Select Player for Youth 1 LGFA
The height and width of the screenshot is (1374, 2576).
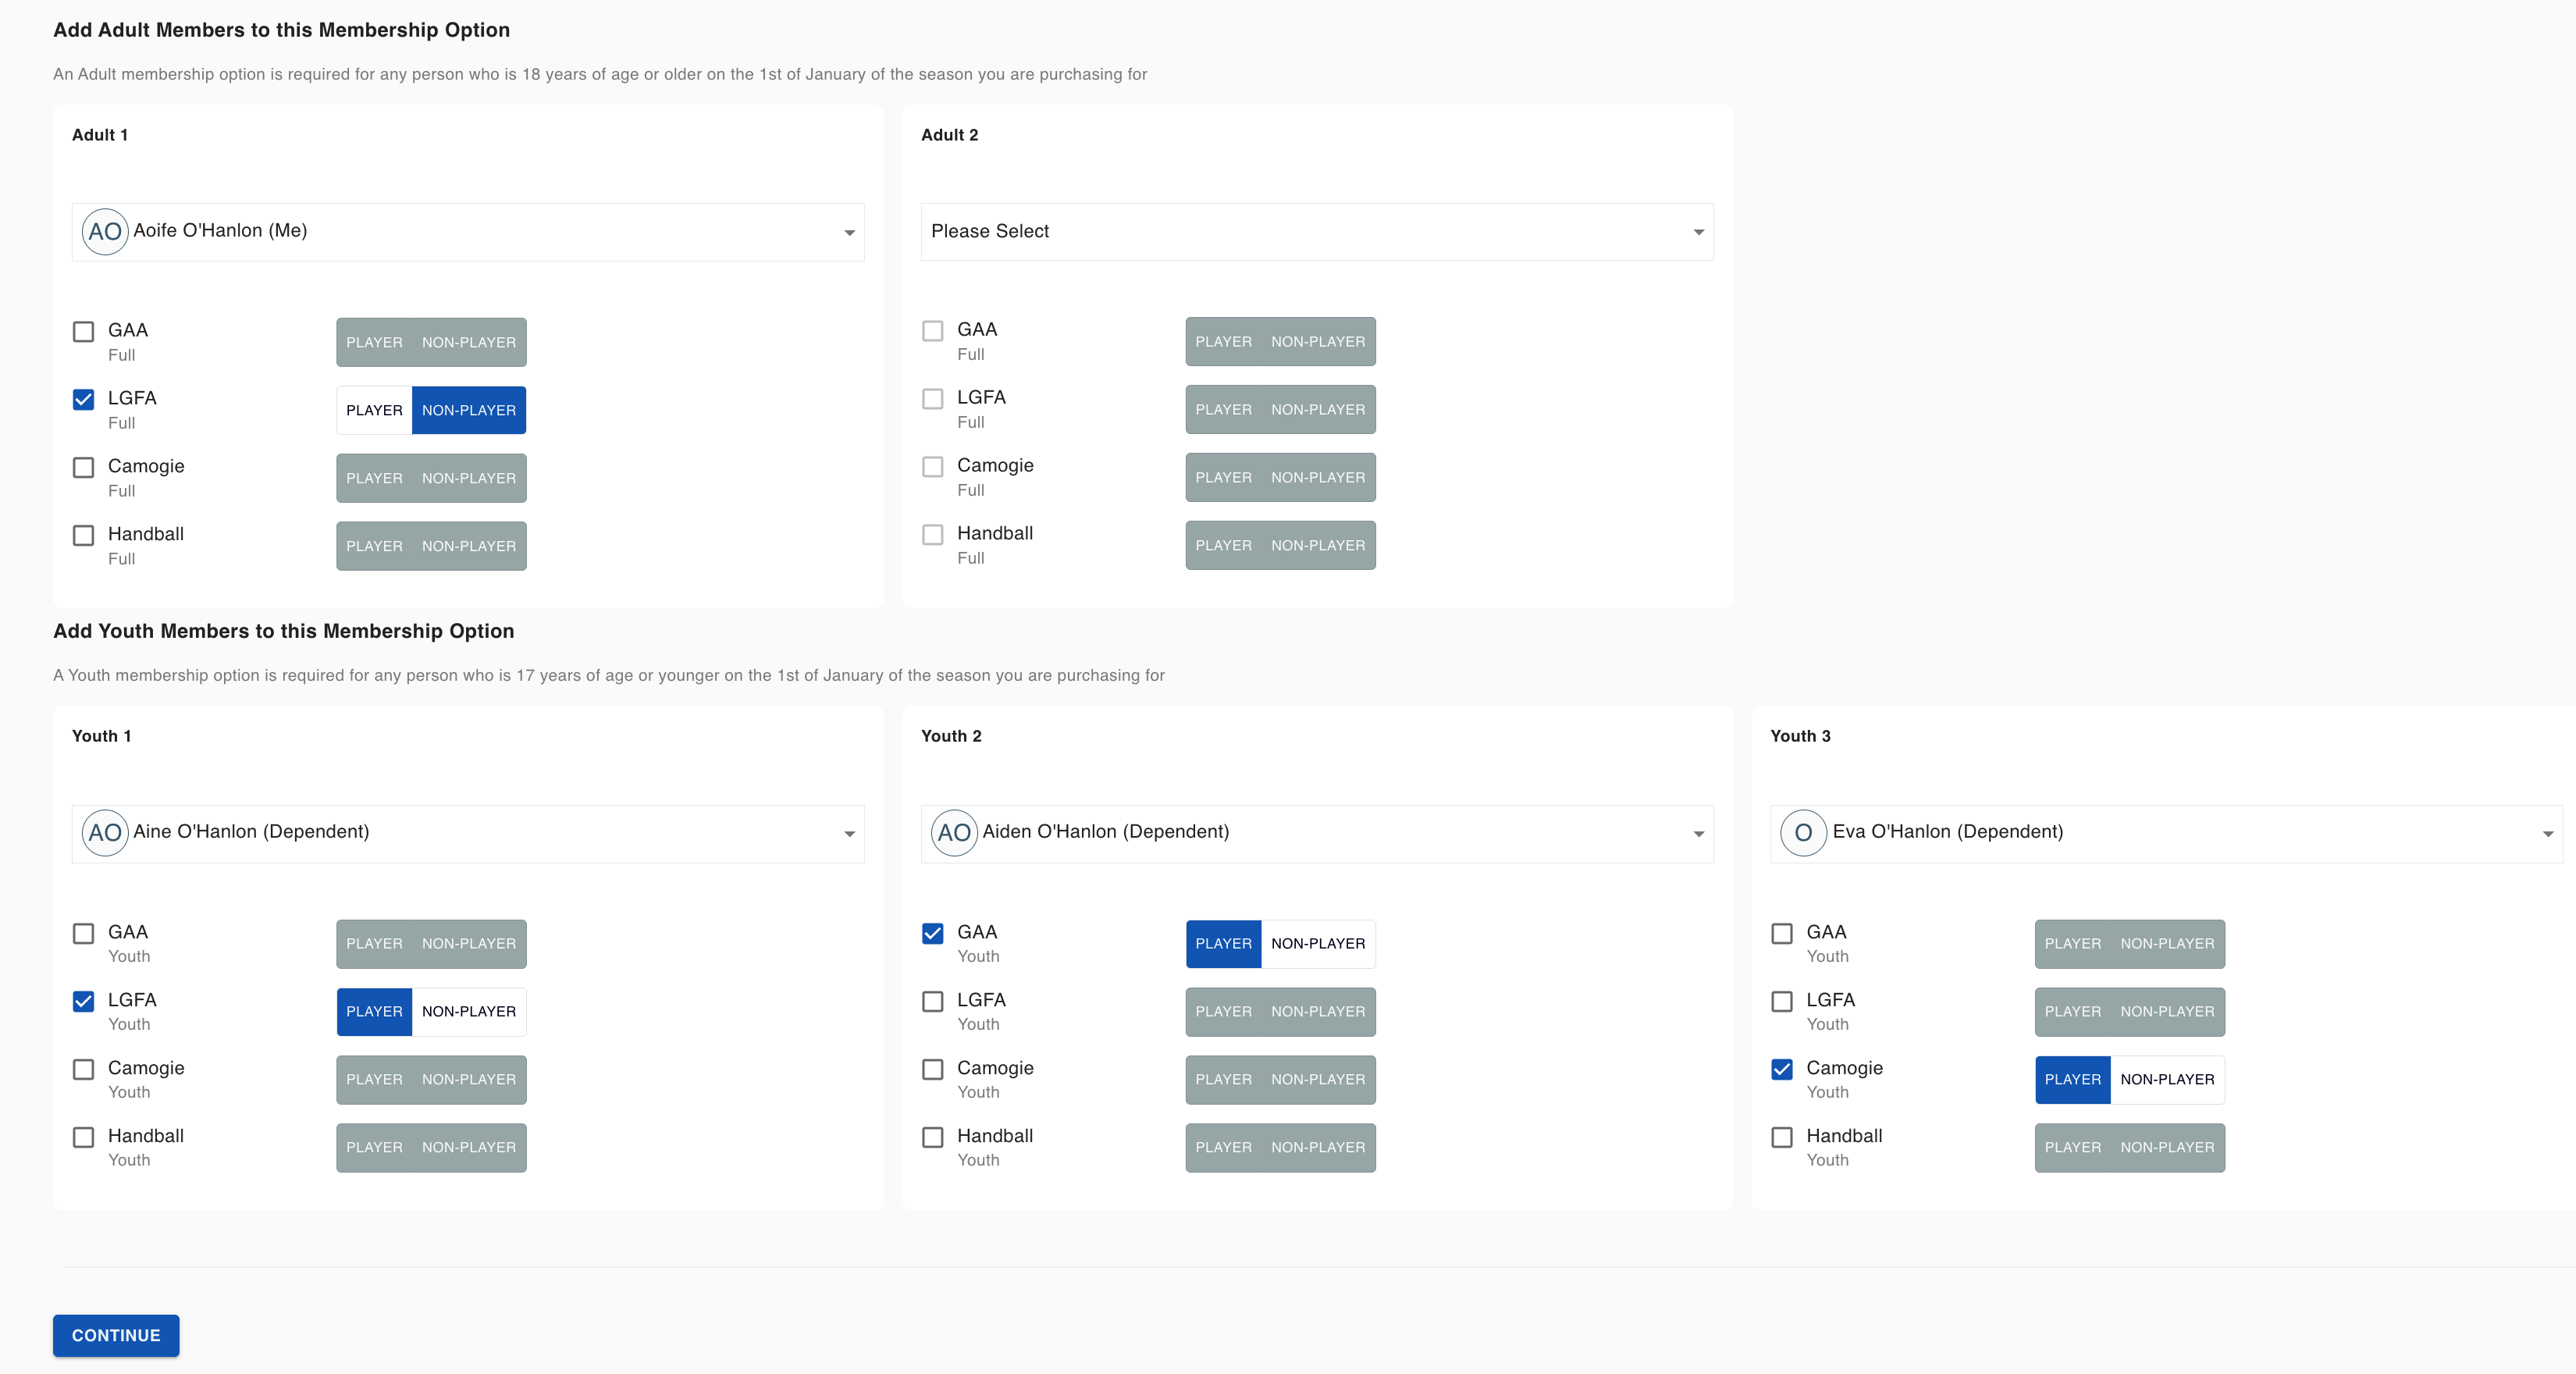point(374,1012)
